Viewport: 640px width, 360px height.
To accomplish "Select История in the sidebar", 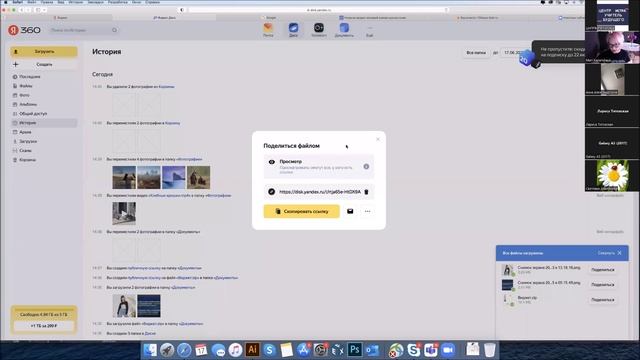I will pos(44,123).
